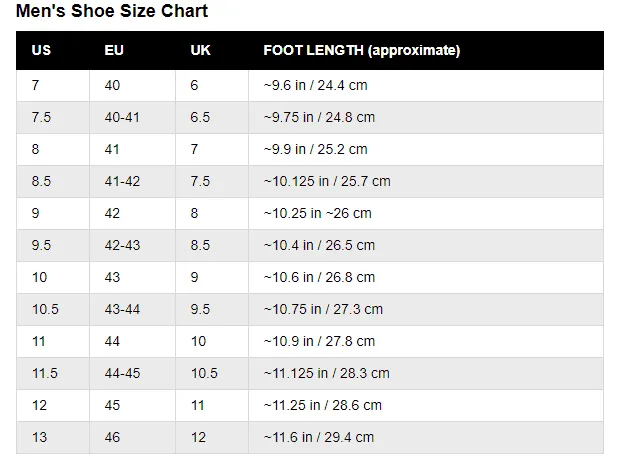Click the US column header
The height and width of the screenshot is (463, 619).
41,50
